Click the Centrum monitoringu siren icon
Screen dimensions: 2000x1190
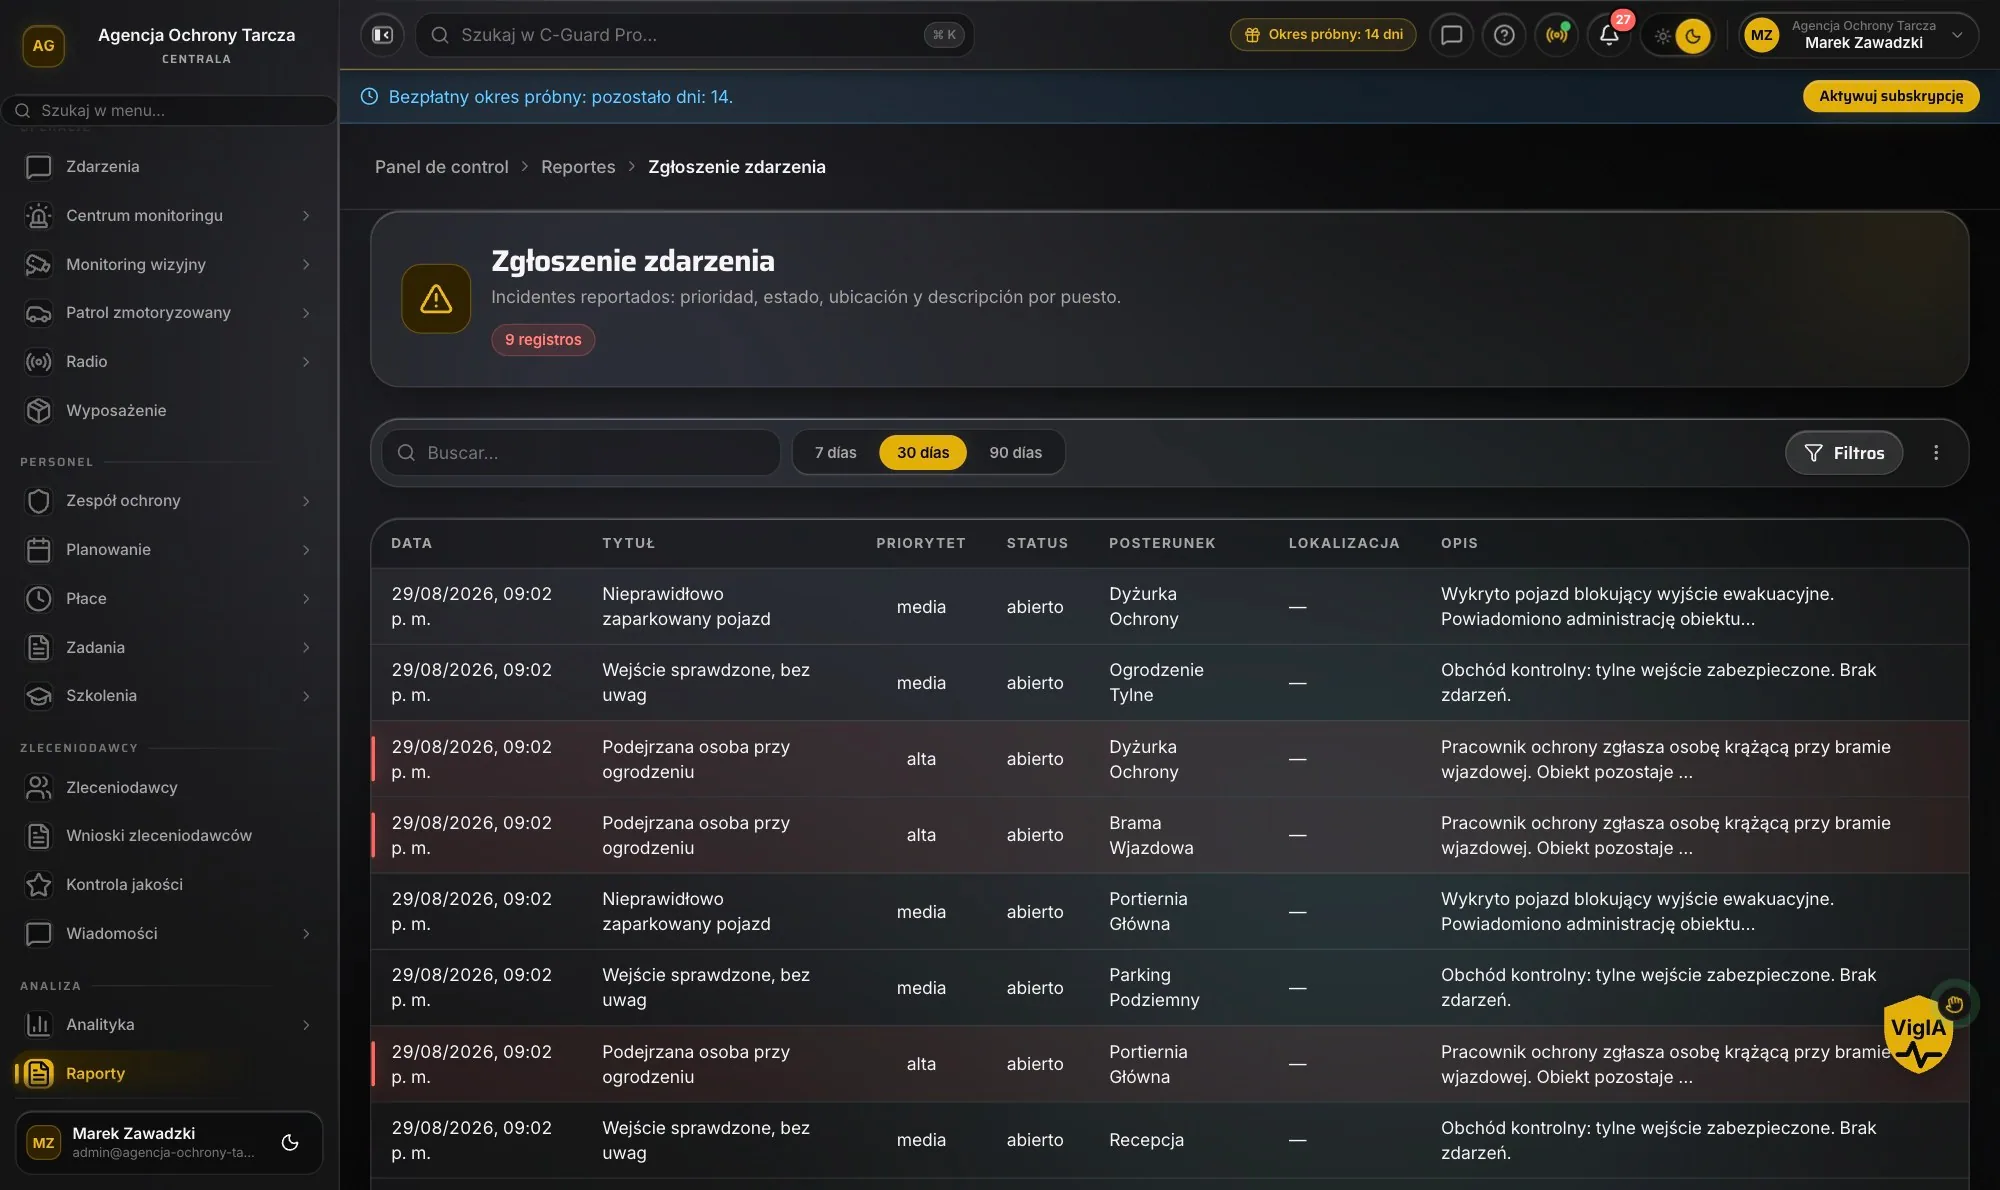click(x=38, y=216)
